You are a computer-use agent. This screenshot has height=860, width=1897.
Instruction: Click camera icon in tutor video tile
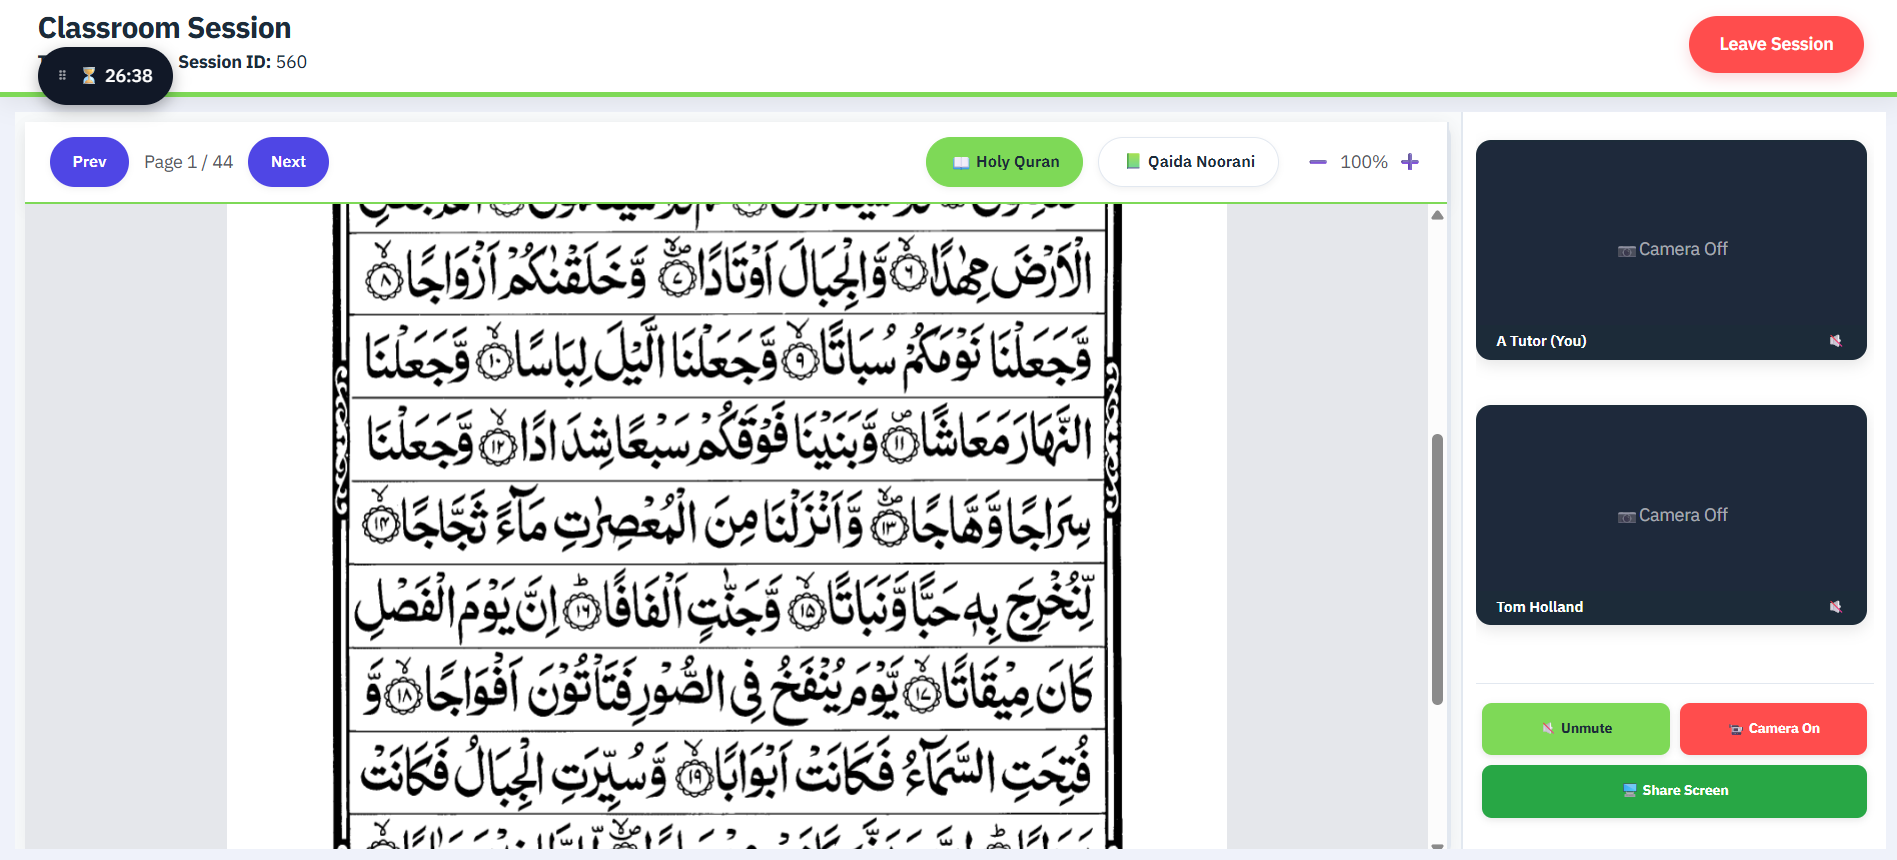(x=1626, y=250)
